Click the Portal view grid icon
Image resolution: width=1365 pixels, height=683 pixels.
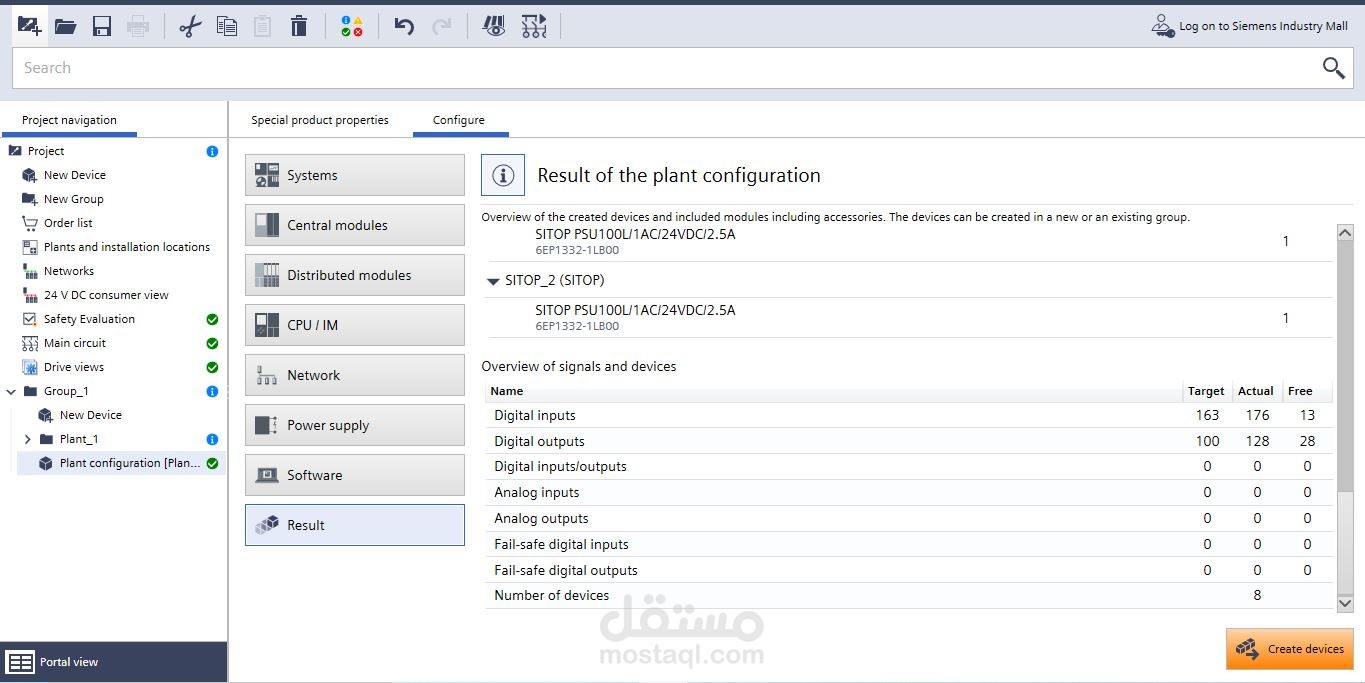tap(20, 662)
